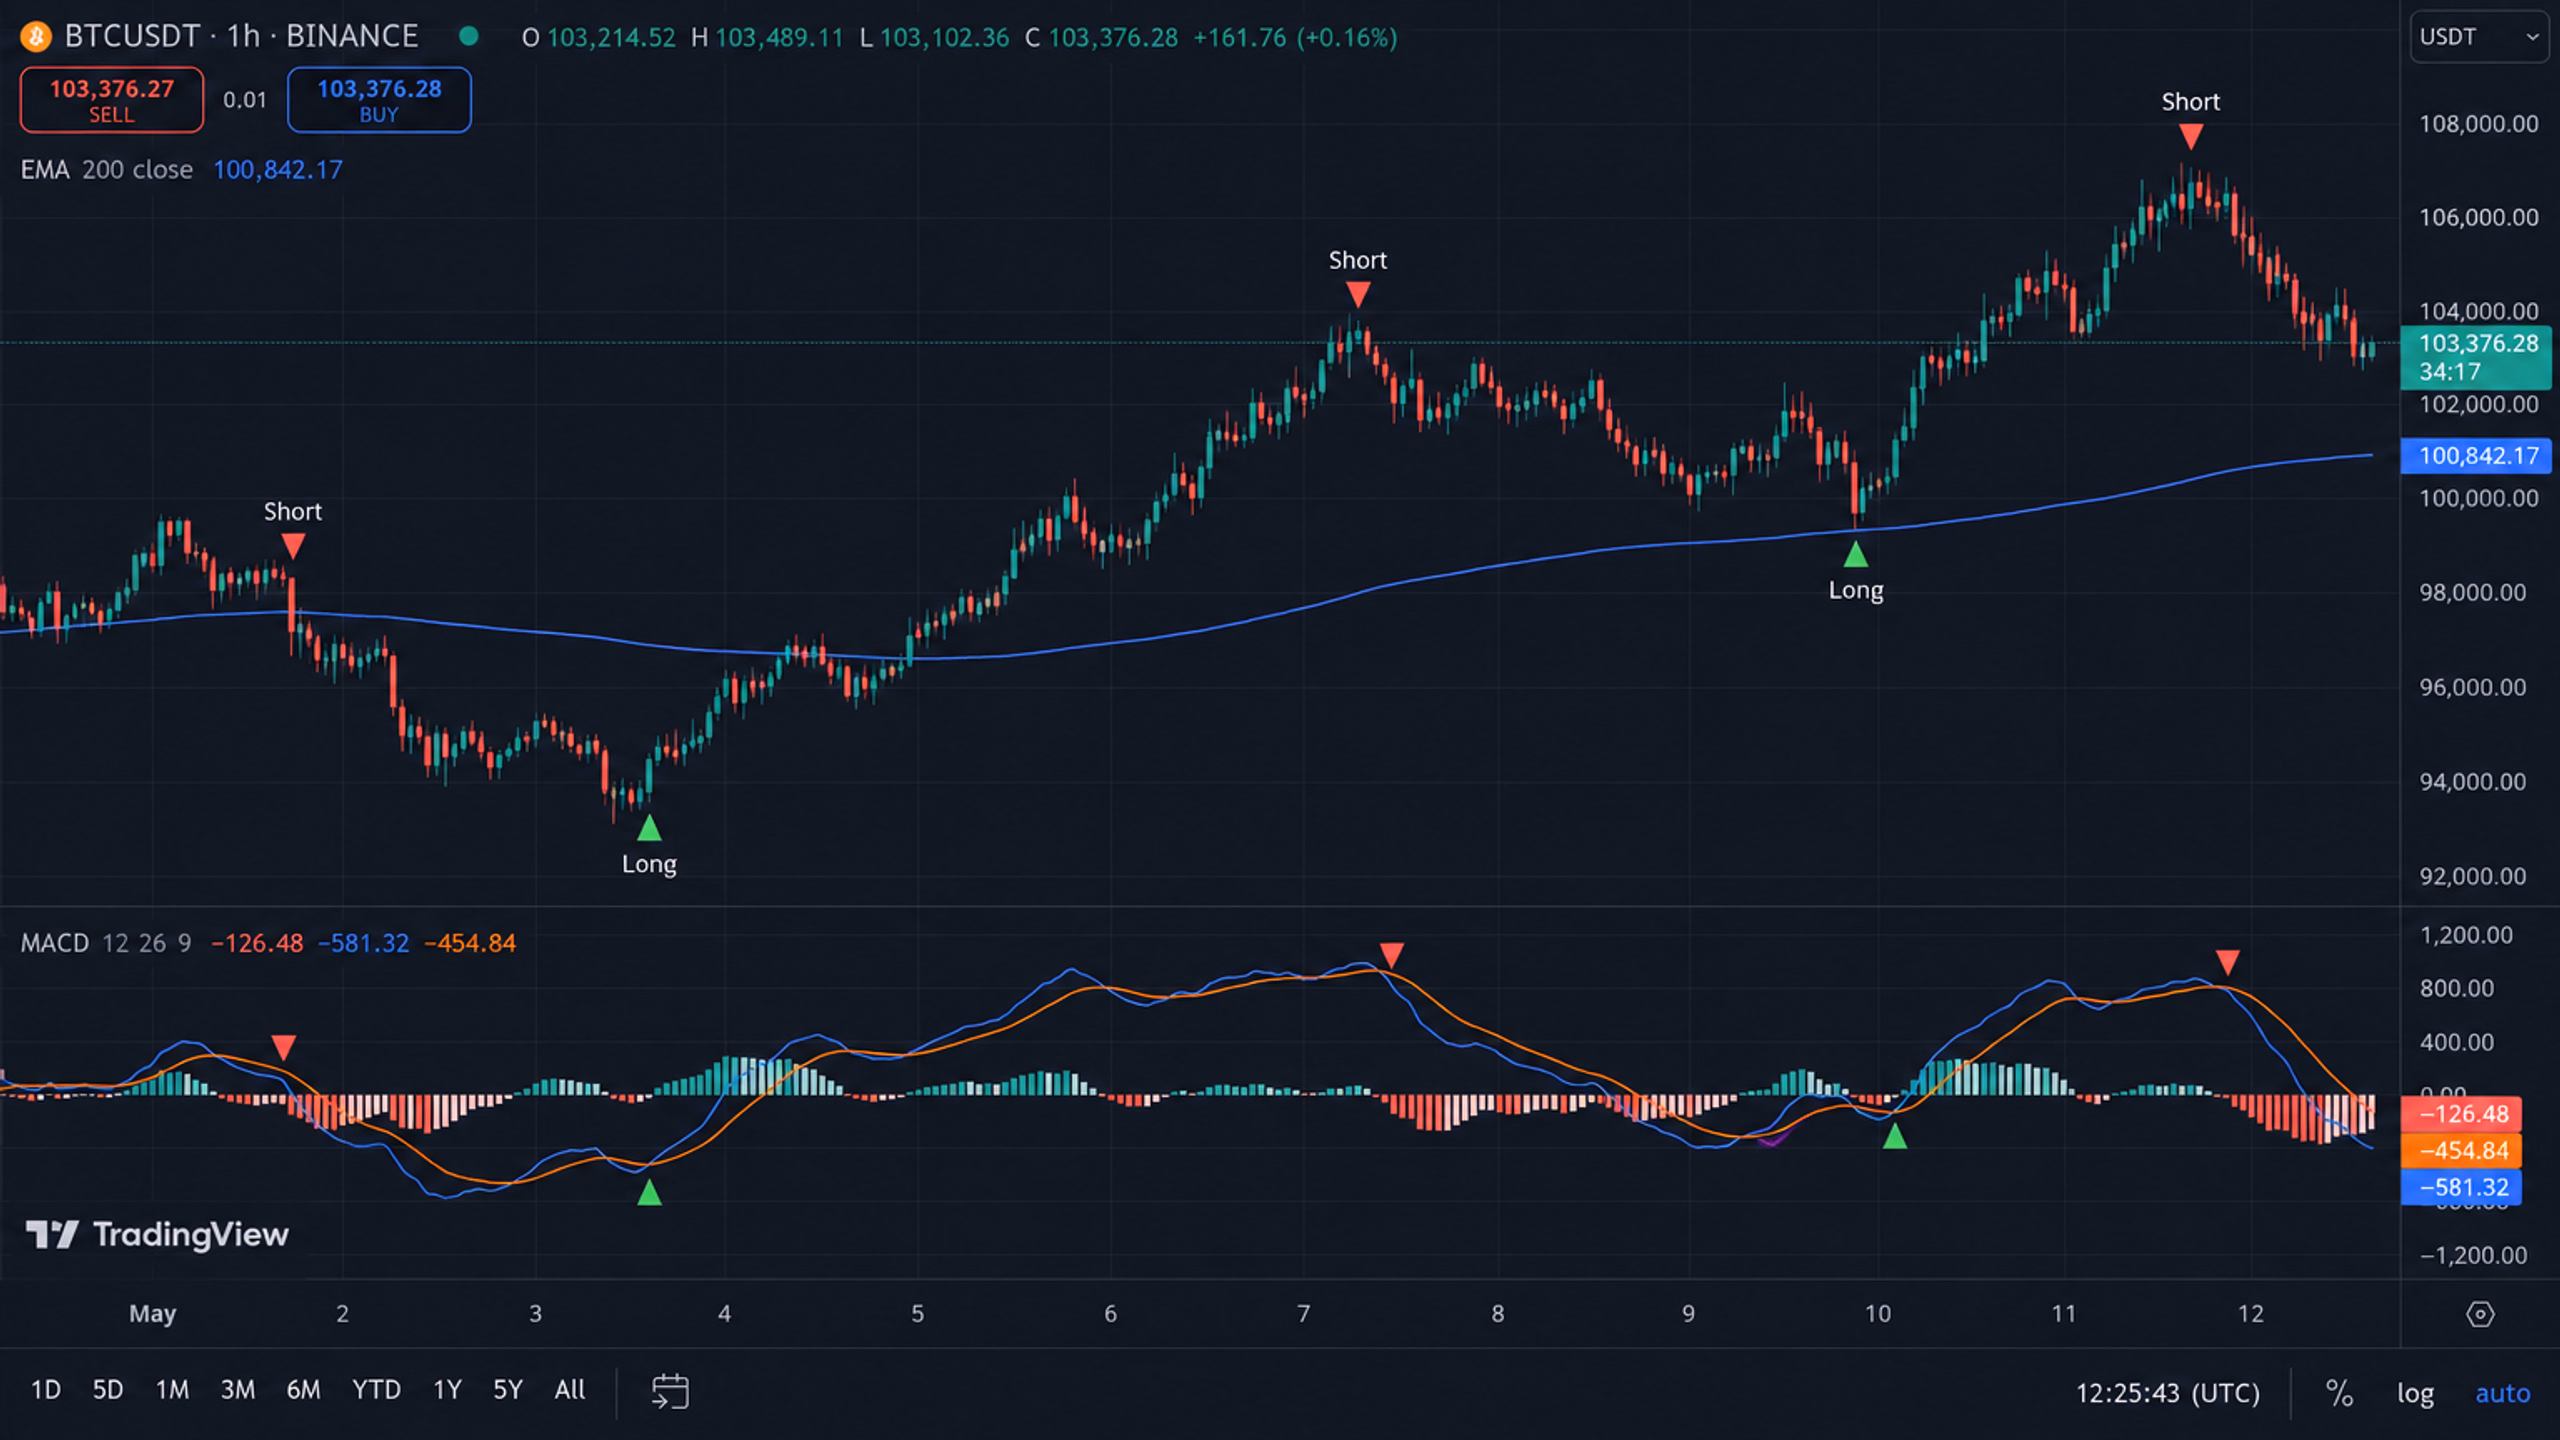2560x1440 pixels.
Task: Select the All time range
Action: pos(570,1390)
